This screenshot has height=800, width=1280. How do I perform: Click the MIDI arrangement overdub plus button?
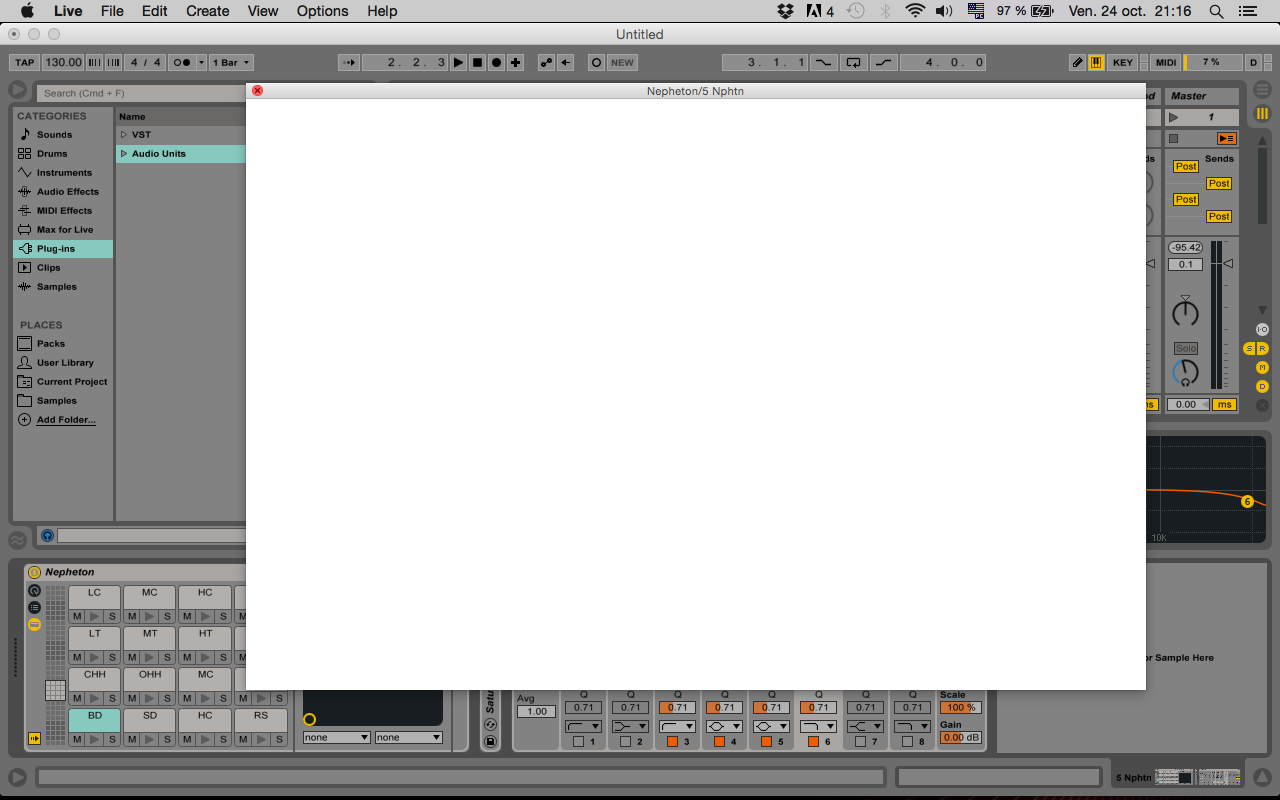[515, 62]
